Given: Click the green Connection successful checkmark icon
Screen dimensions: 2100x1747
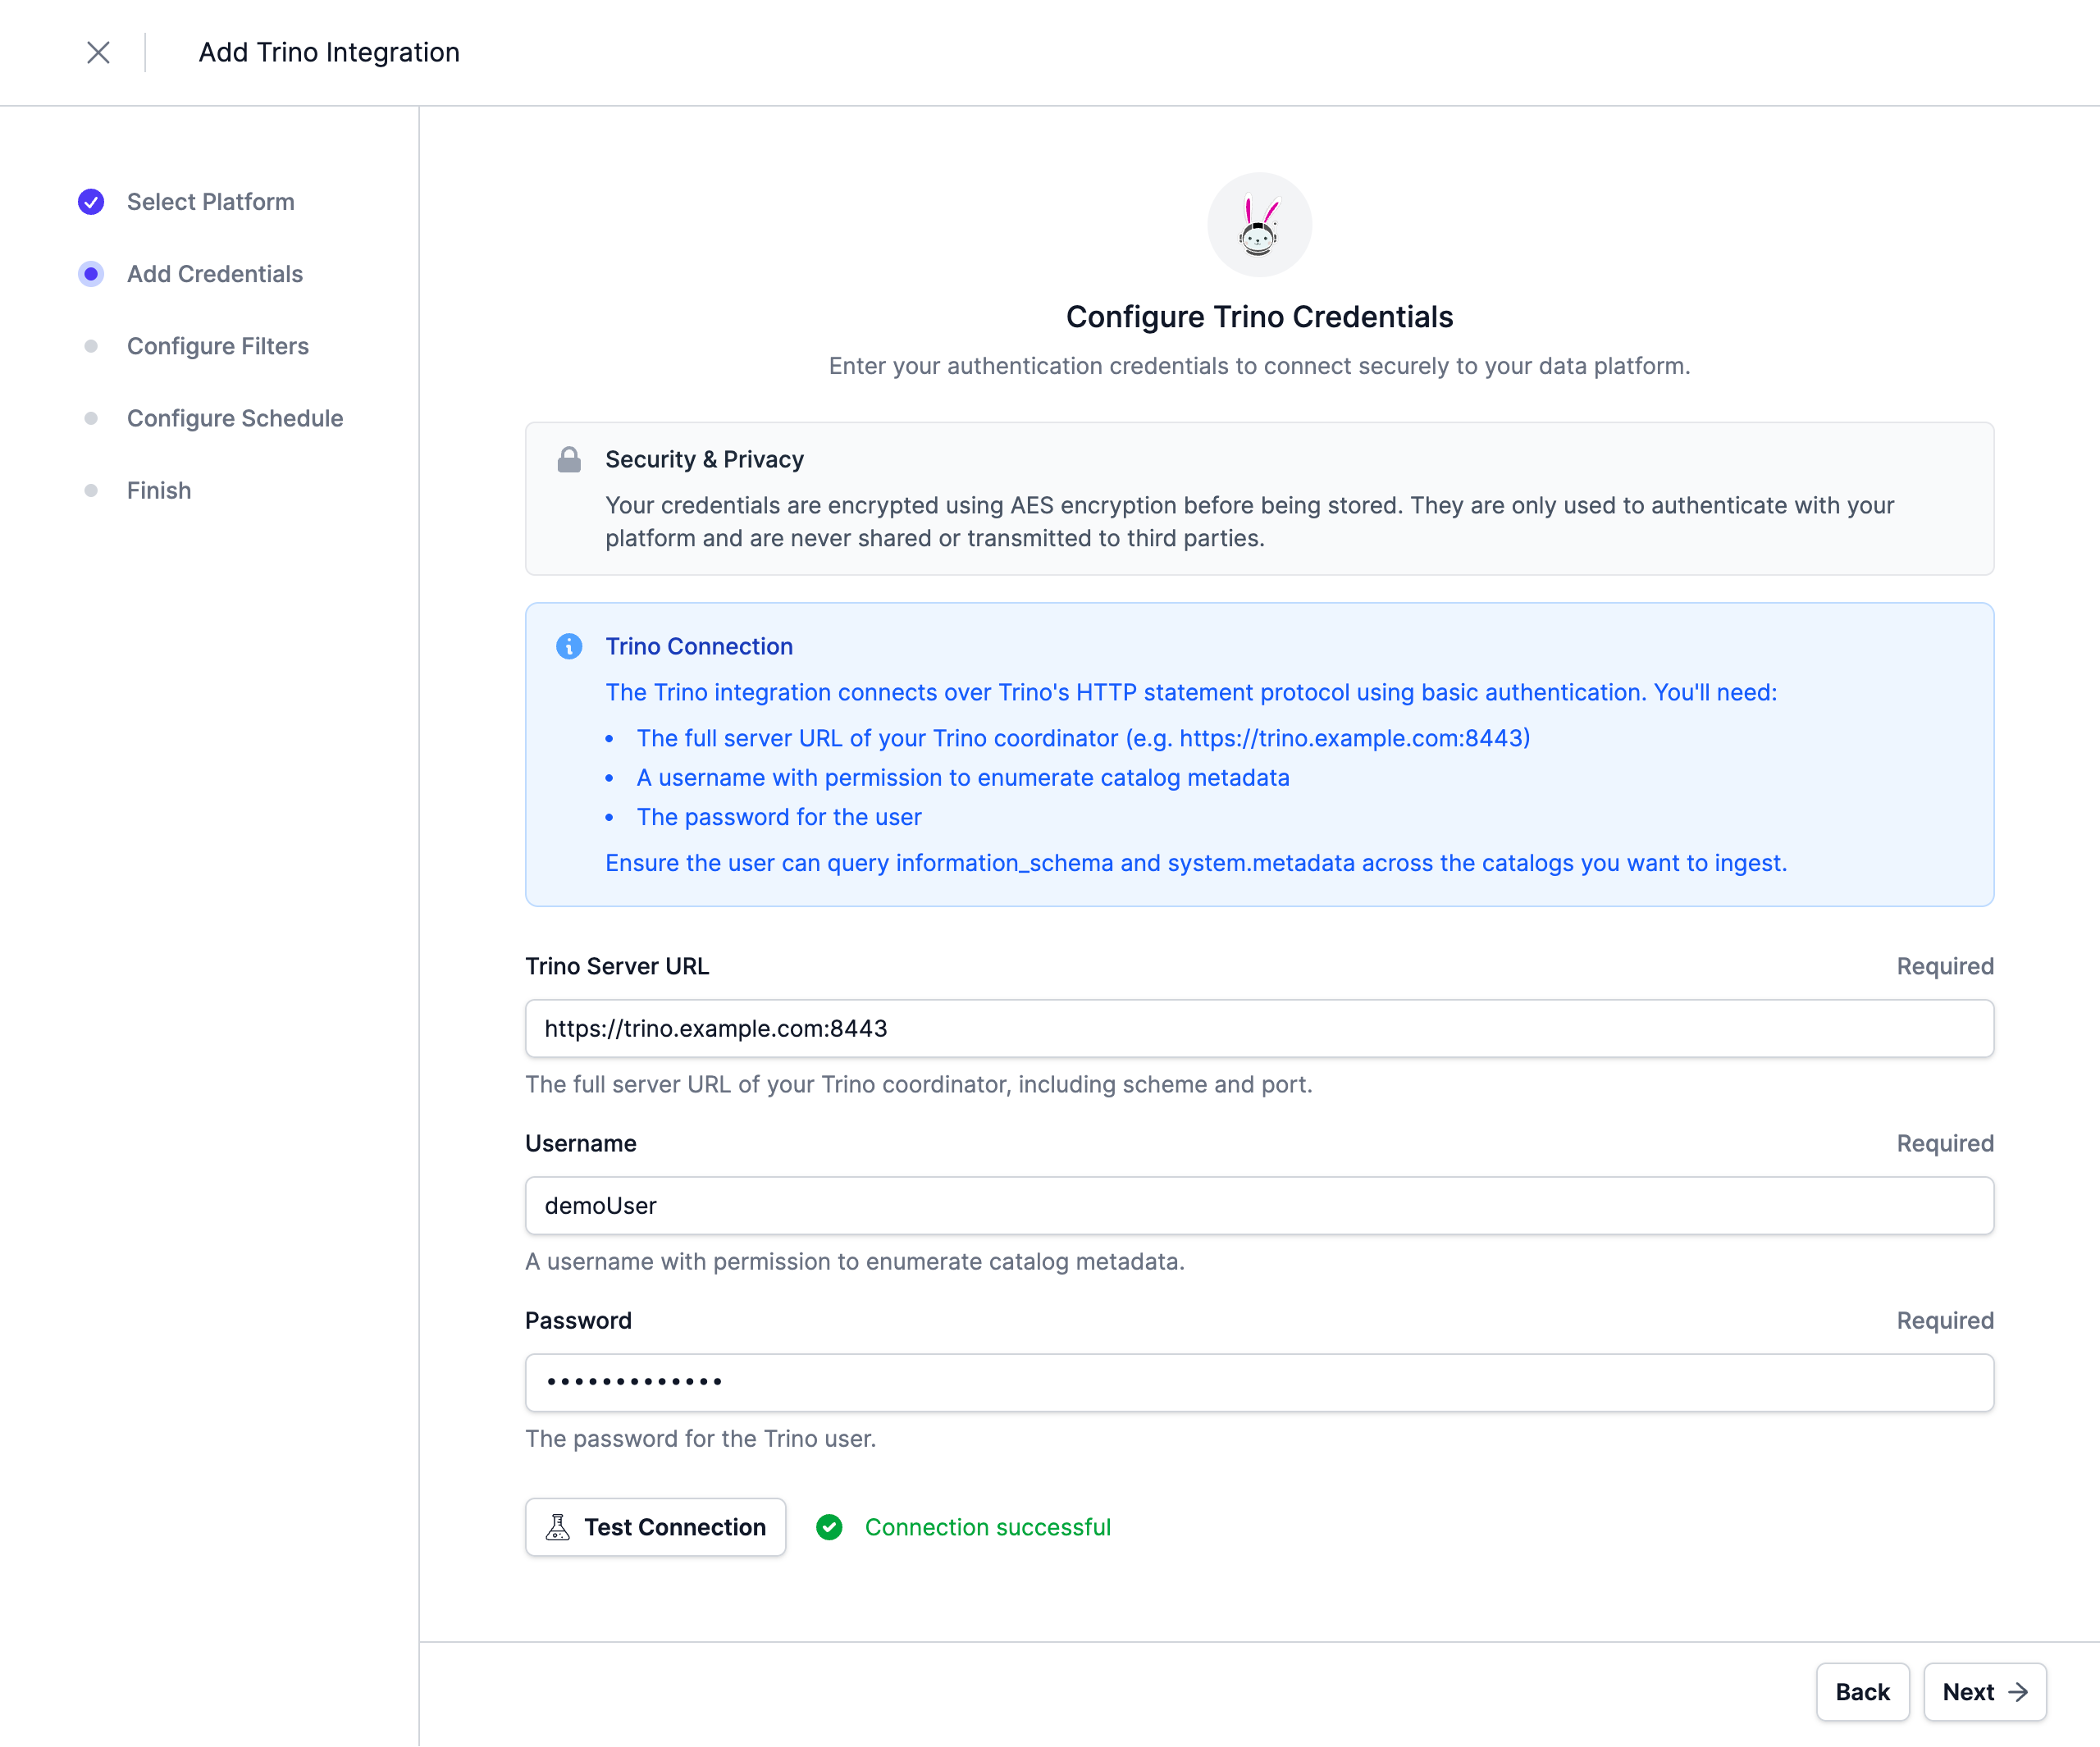Looking at the screenshot, I should 829,1527.
